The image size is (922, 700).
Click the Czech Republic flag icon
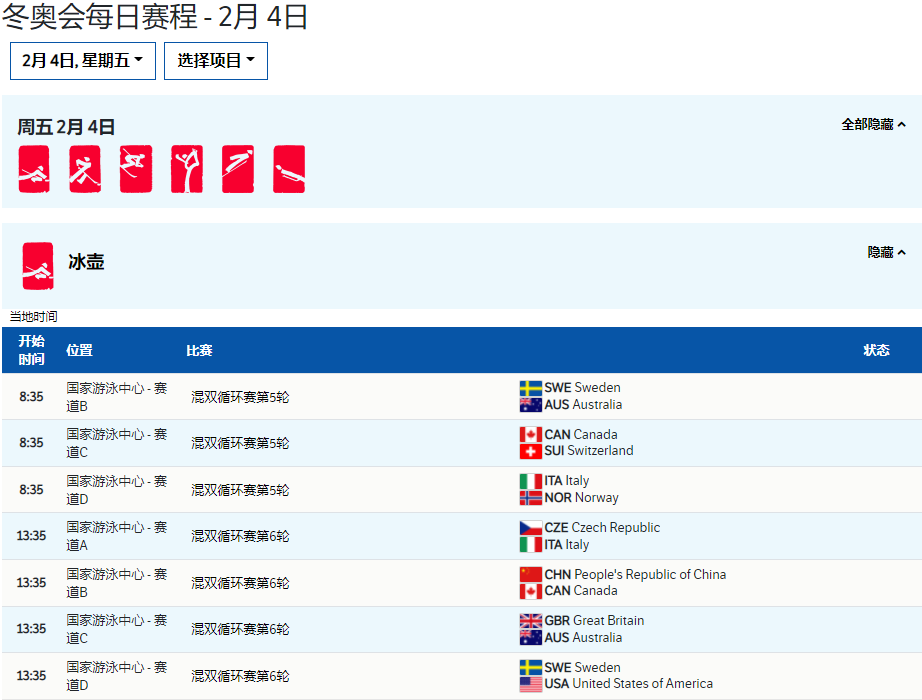click(530, 528)
